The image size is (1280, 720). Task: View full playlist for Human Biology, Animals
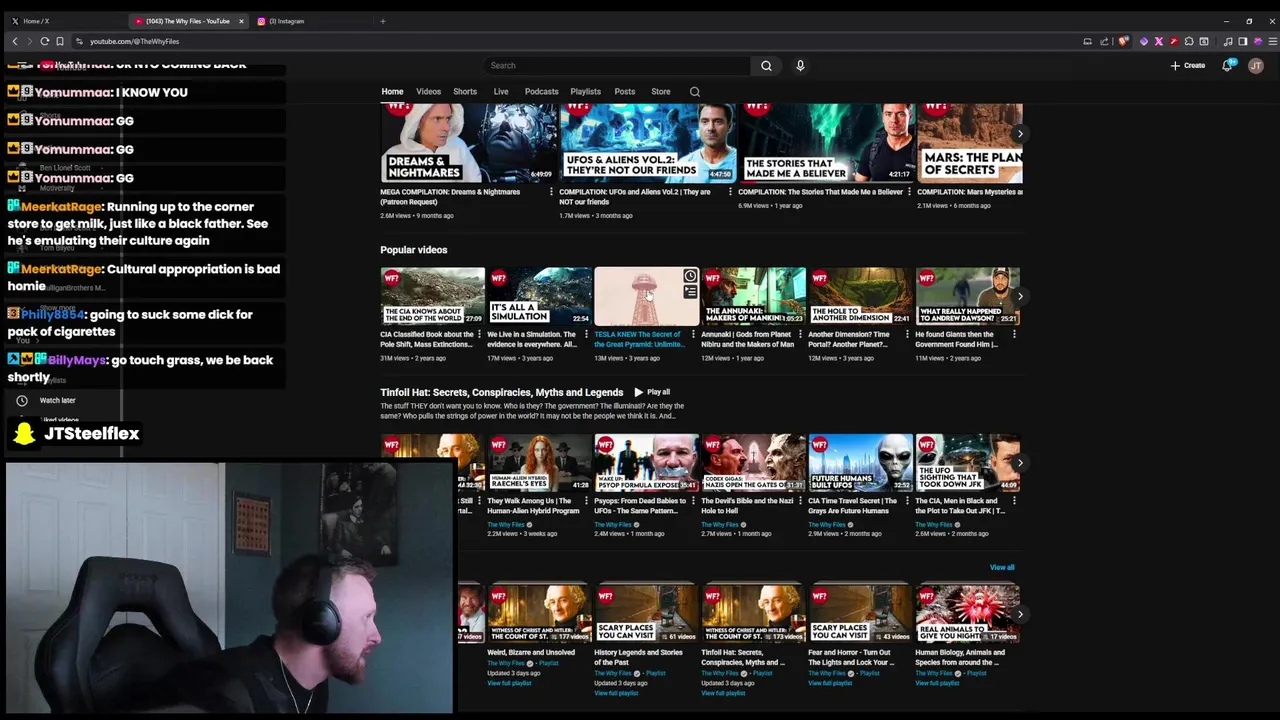pyautogui.click(x=937, y=683)
